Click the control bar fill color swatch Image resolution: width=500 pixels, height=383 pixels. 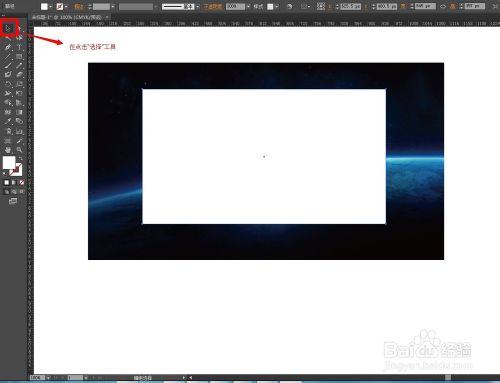tap(44, 6)
